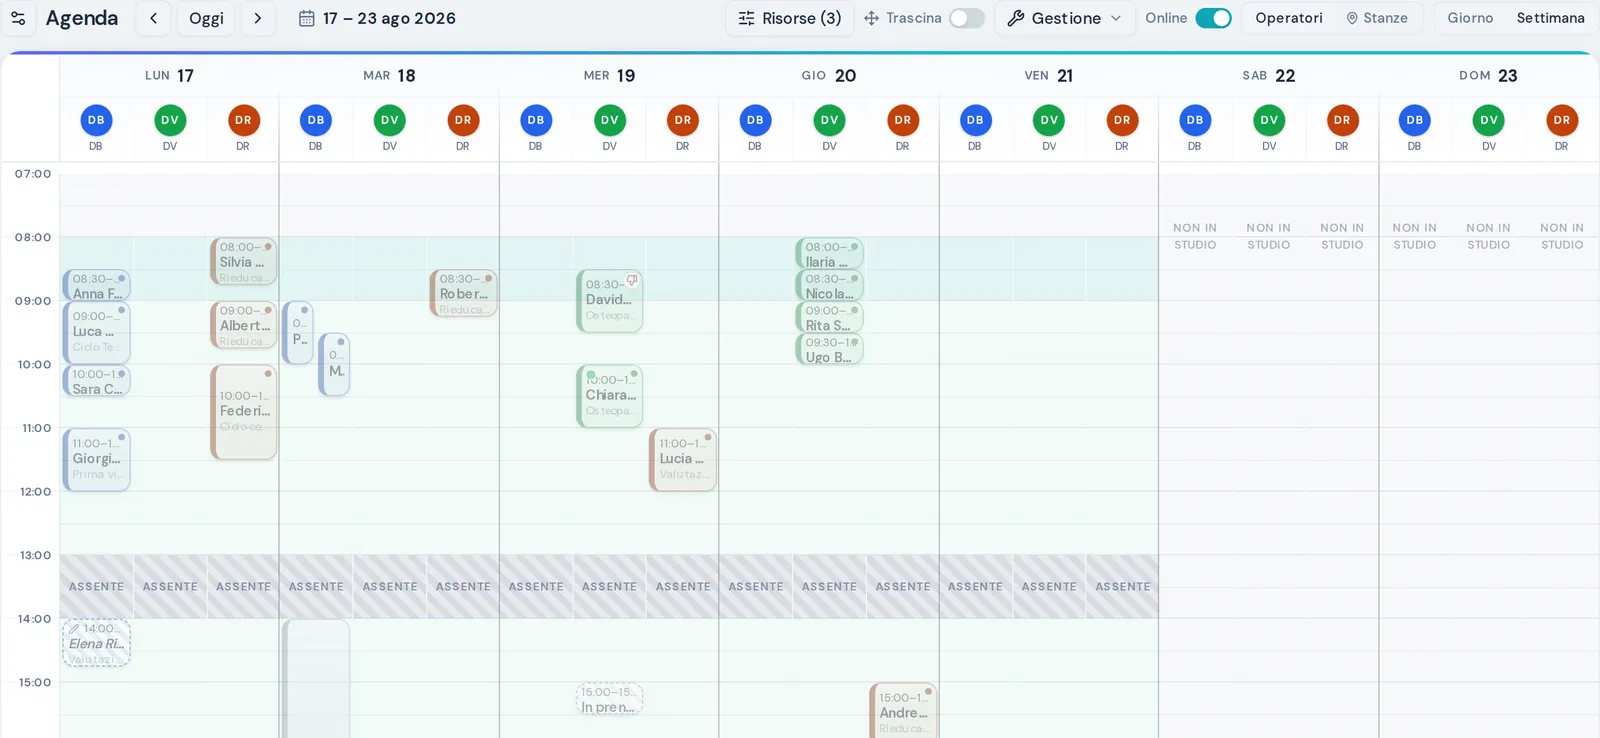
Task: Click the Stanze location pin icon
Action: [x=1352, y=18]
